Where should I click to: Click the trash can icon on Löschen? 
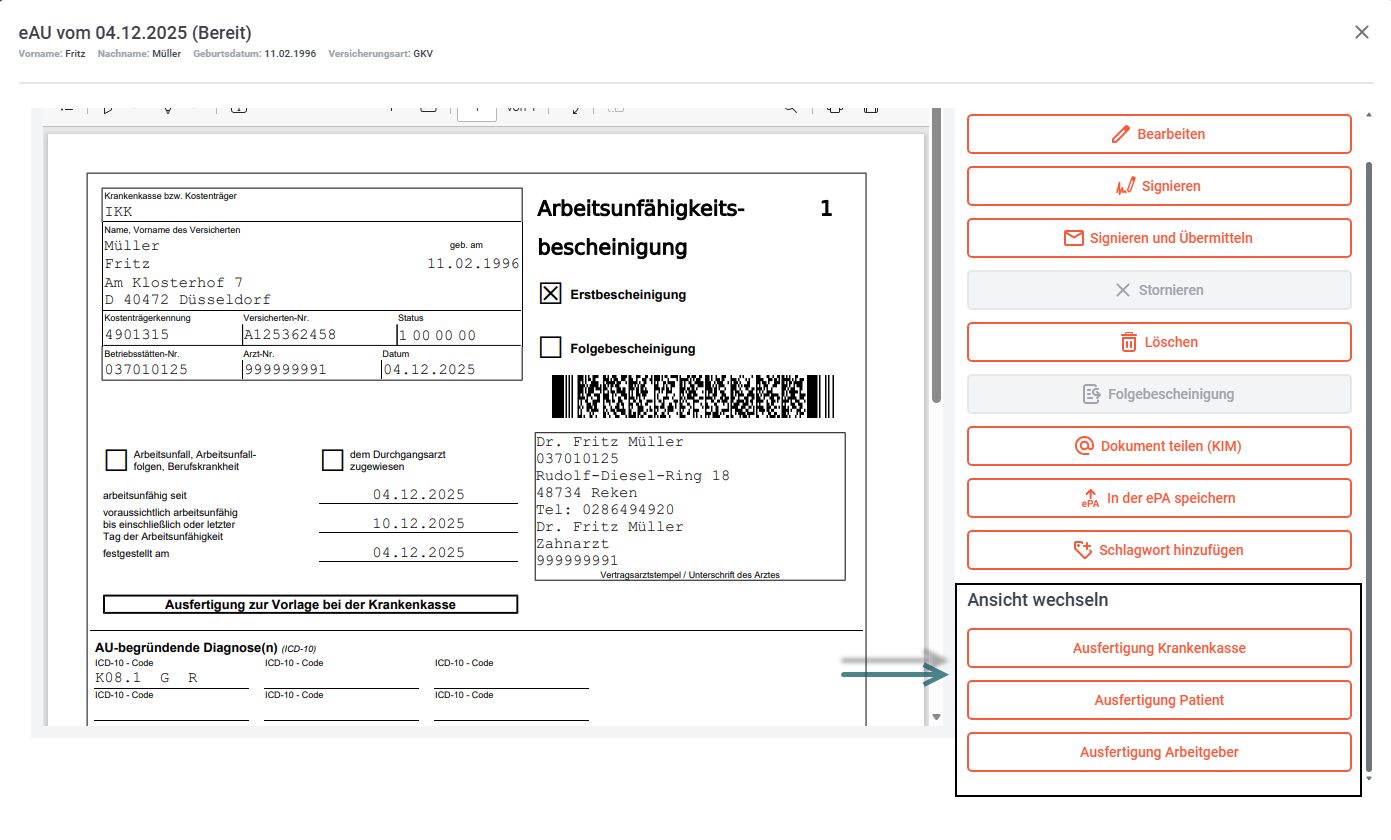coord(1128,342)
